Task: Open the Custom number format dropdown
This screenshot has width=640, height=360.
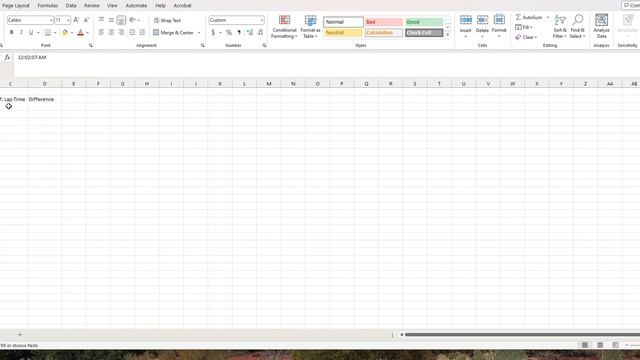Action: [x=261, y=20]
